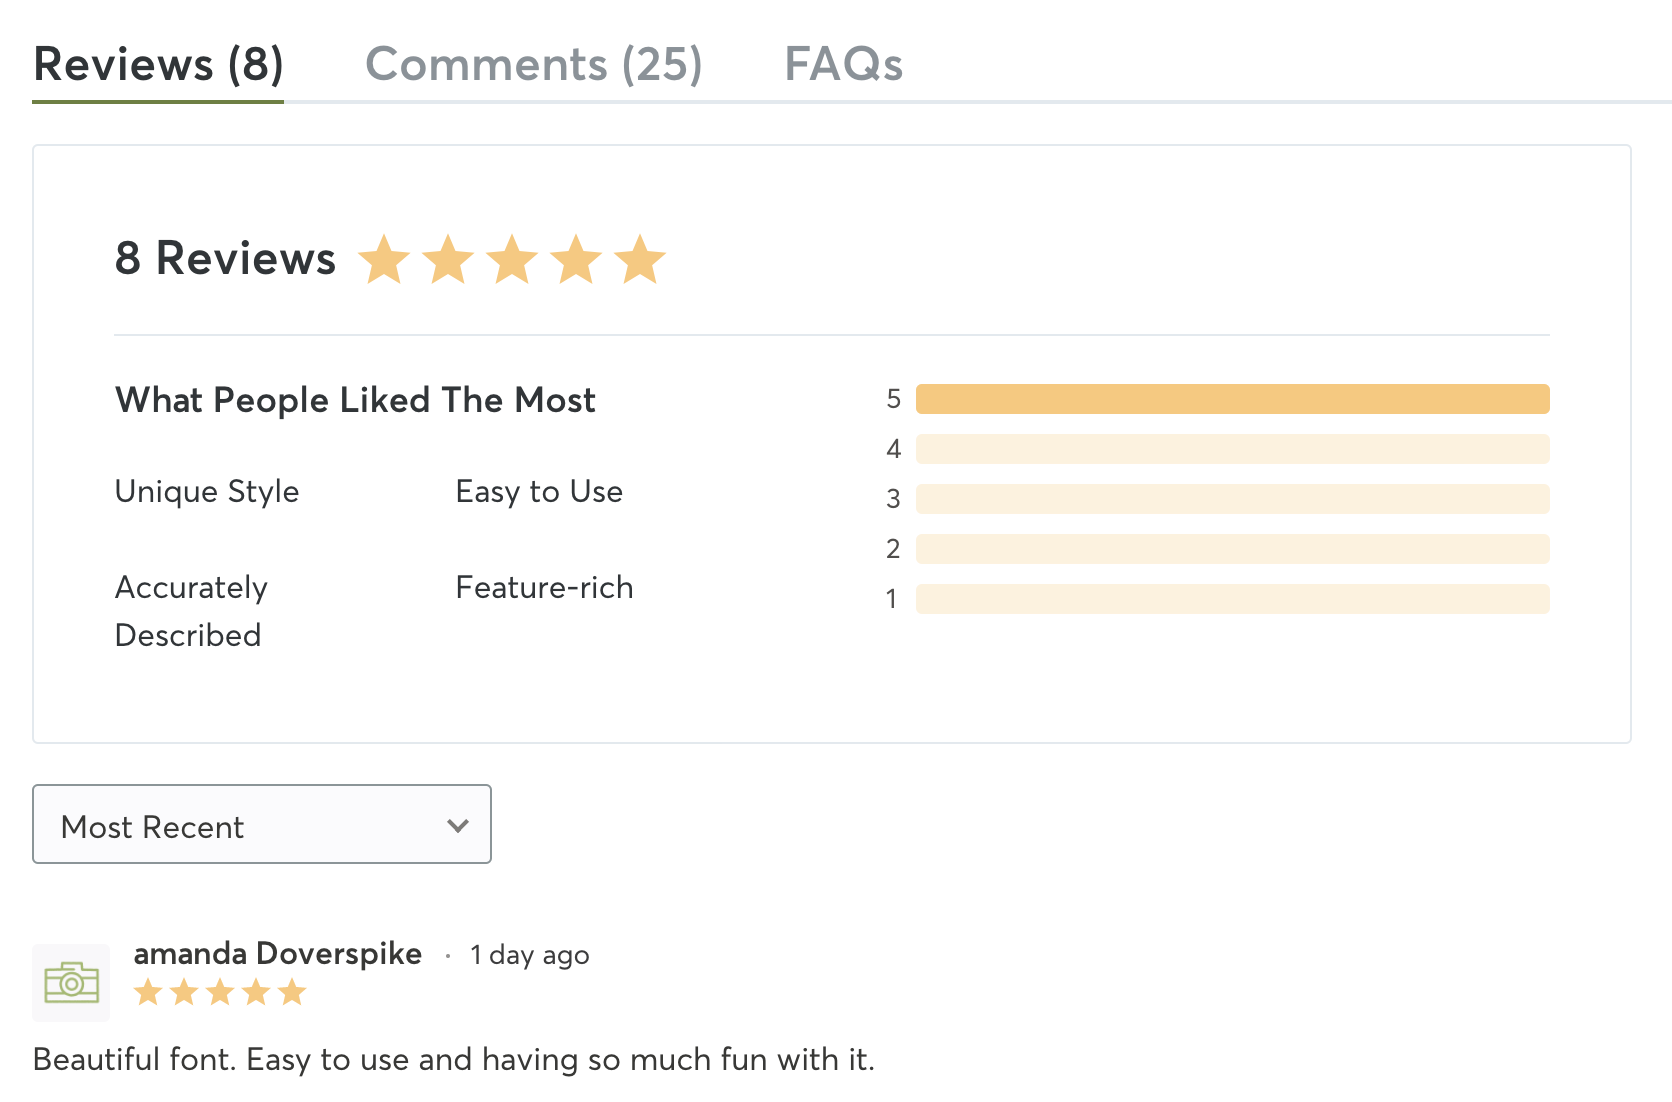Click the Accurately Described label
This screenshot has height=1102, width=1672.
pyautogui.click(x=191, y=611)
